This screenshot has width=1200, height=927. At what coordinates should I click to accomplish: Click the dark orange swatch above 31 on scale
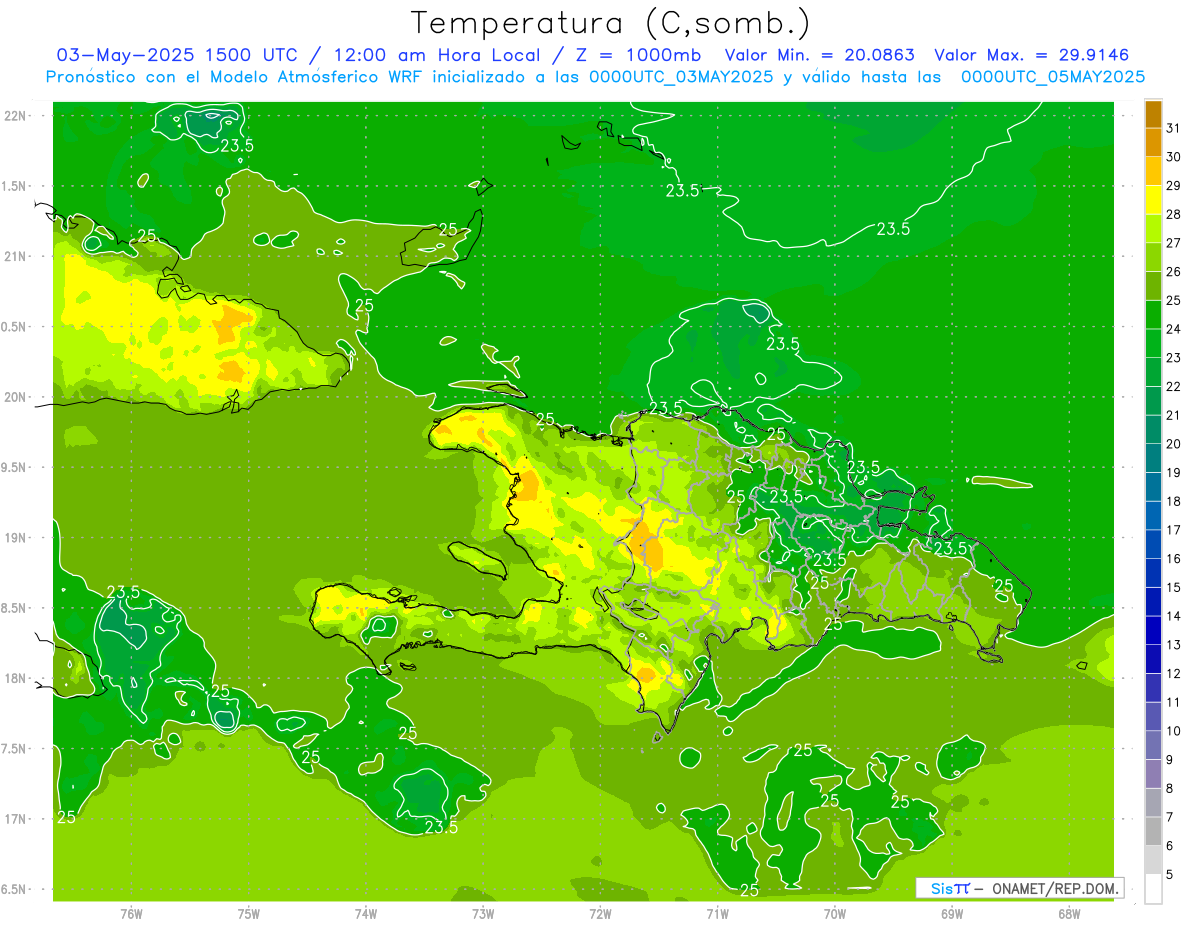[1153, 114]
